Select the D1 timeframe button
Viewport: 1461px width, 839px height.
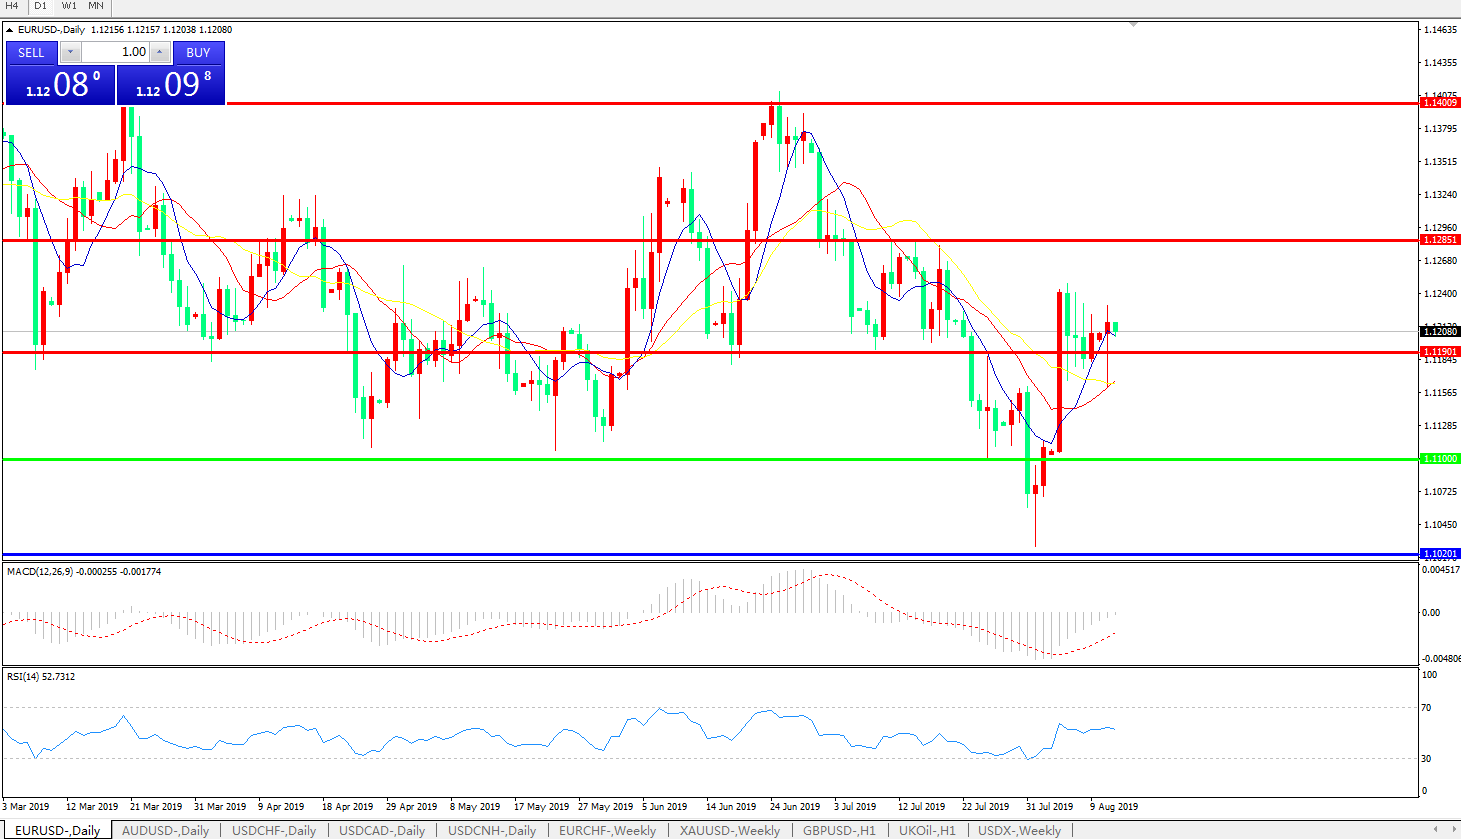tap(41, 6)
